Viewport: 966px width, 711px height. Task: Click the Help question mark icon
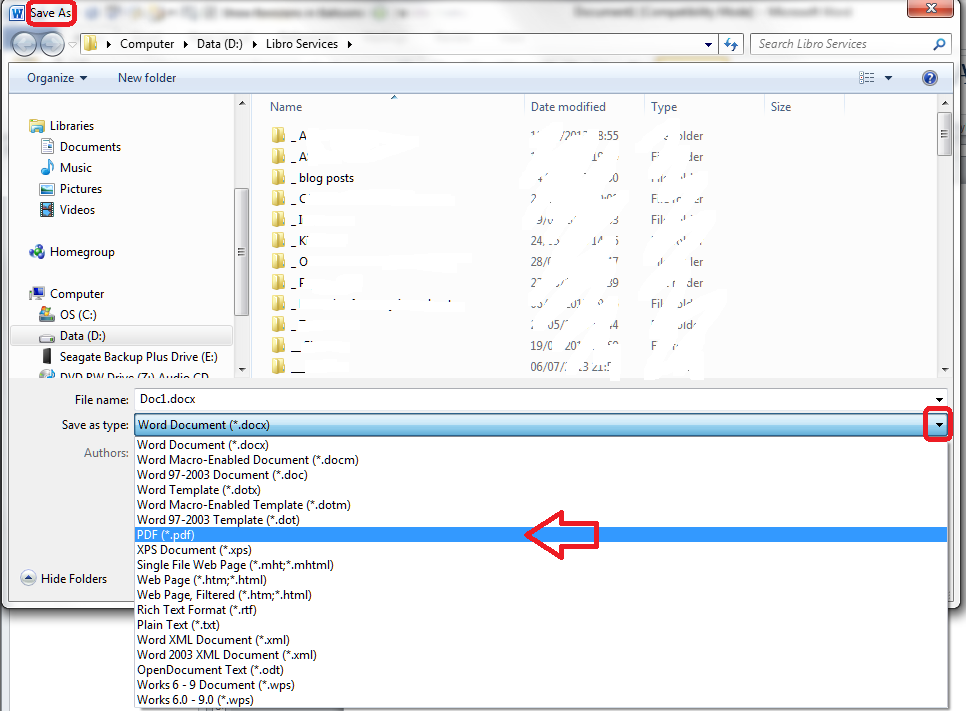(x=929, y=78)
